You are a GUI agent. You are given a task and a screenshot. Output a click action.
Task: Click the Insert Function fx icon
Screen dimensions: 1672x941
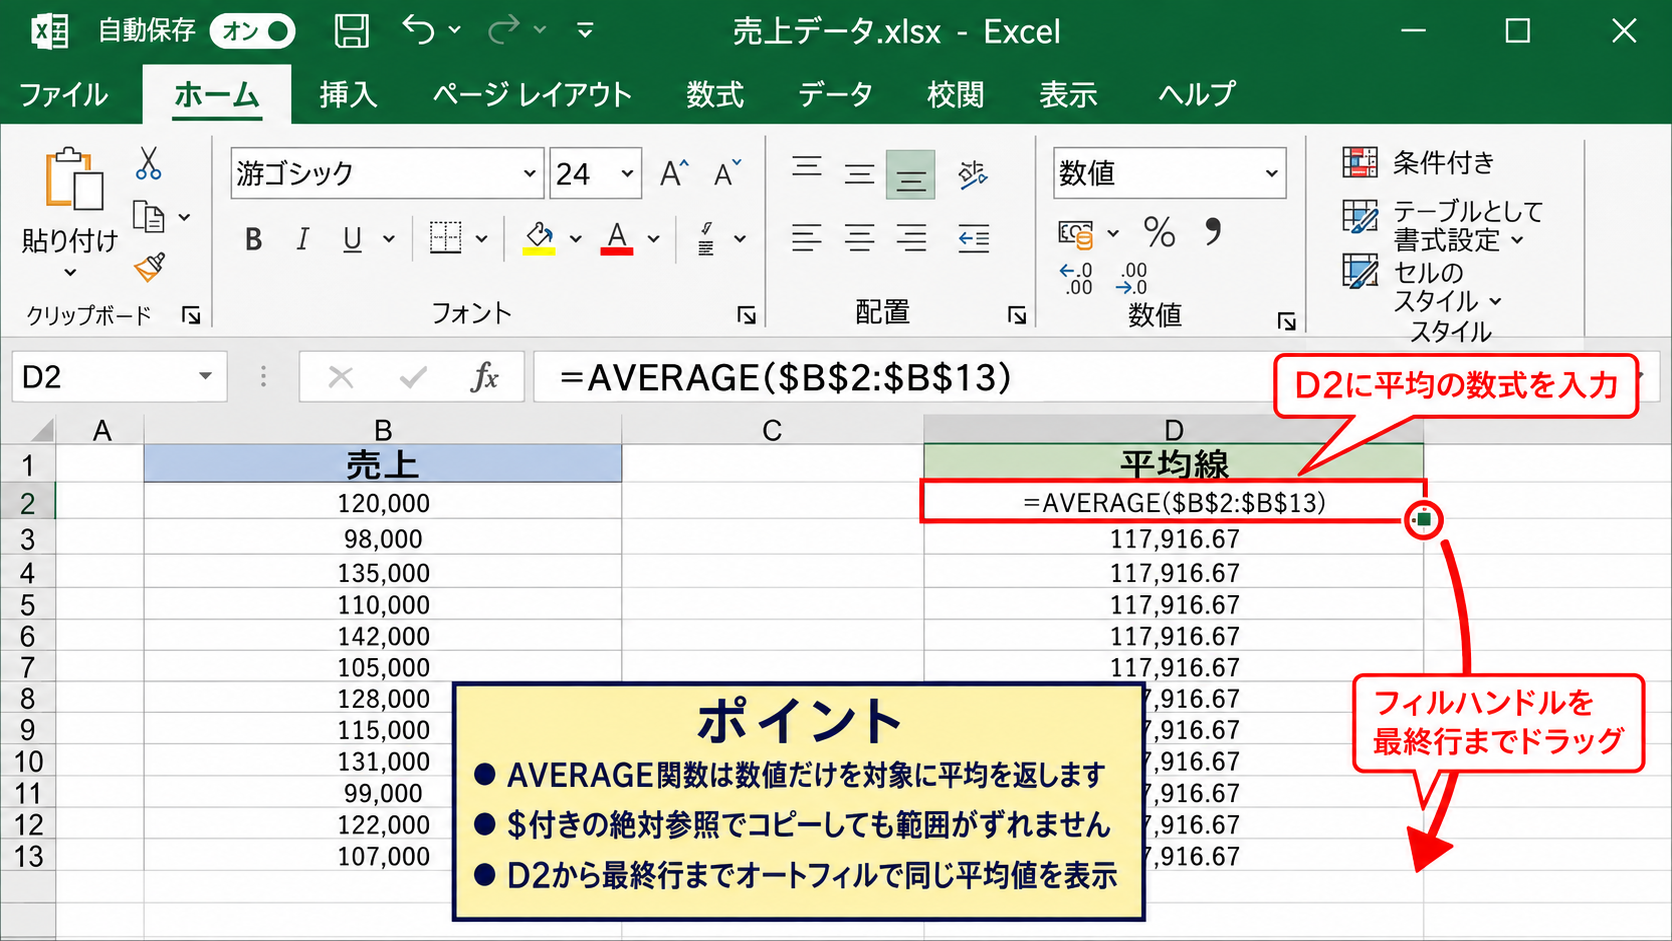pos(484,377)
